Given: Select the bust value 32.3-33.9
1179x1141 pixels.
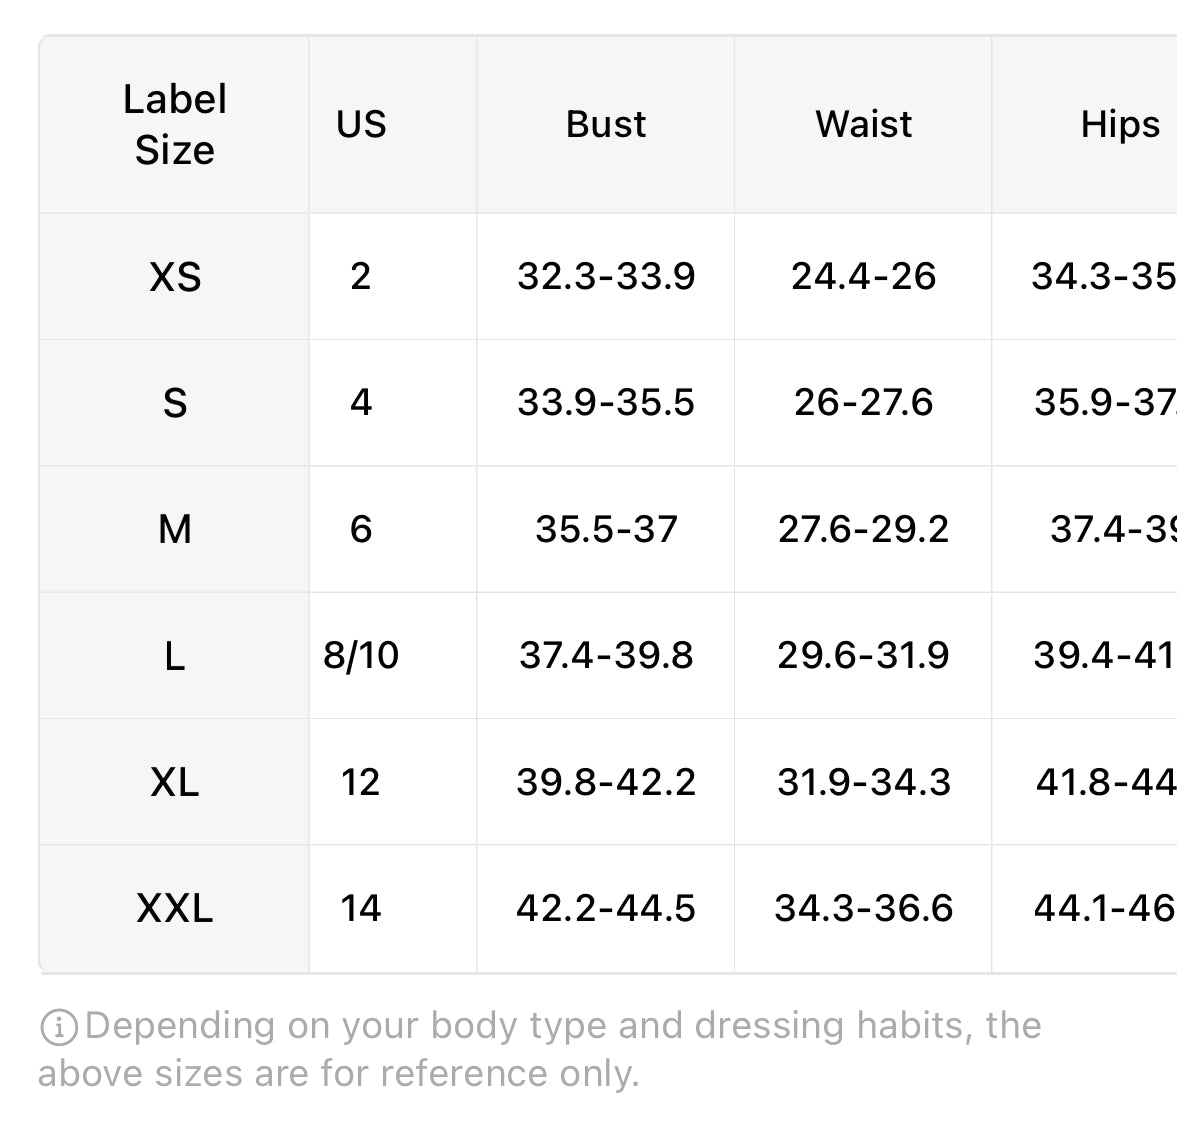Looking at the screenshot, I should [x=605, y=277].
